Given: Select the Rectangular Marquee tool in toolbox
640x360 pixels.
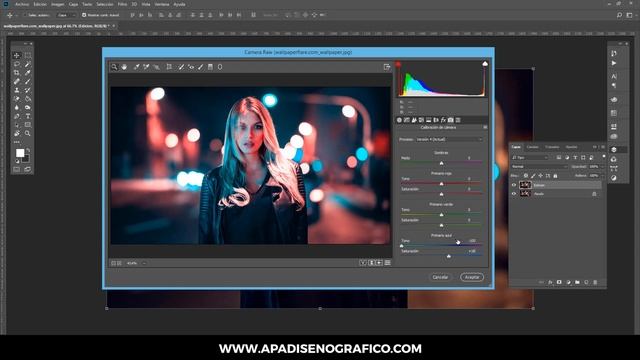Looking at the screenshot, I should (x=28, y=55).
